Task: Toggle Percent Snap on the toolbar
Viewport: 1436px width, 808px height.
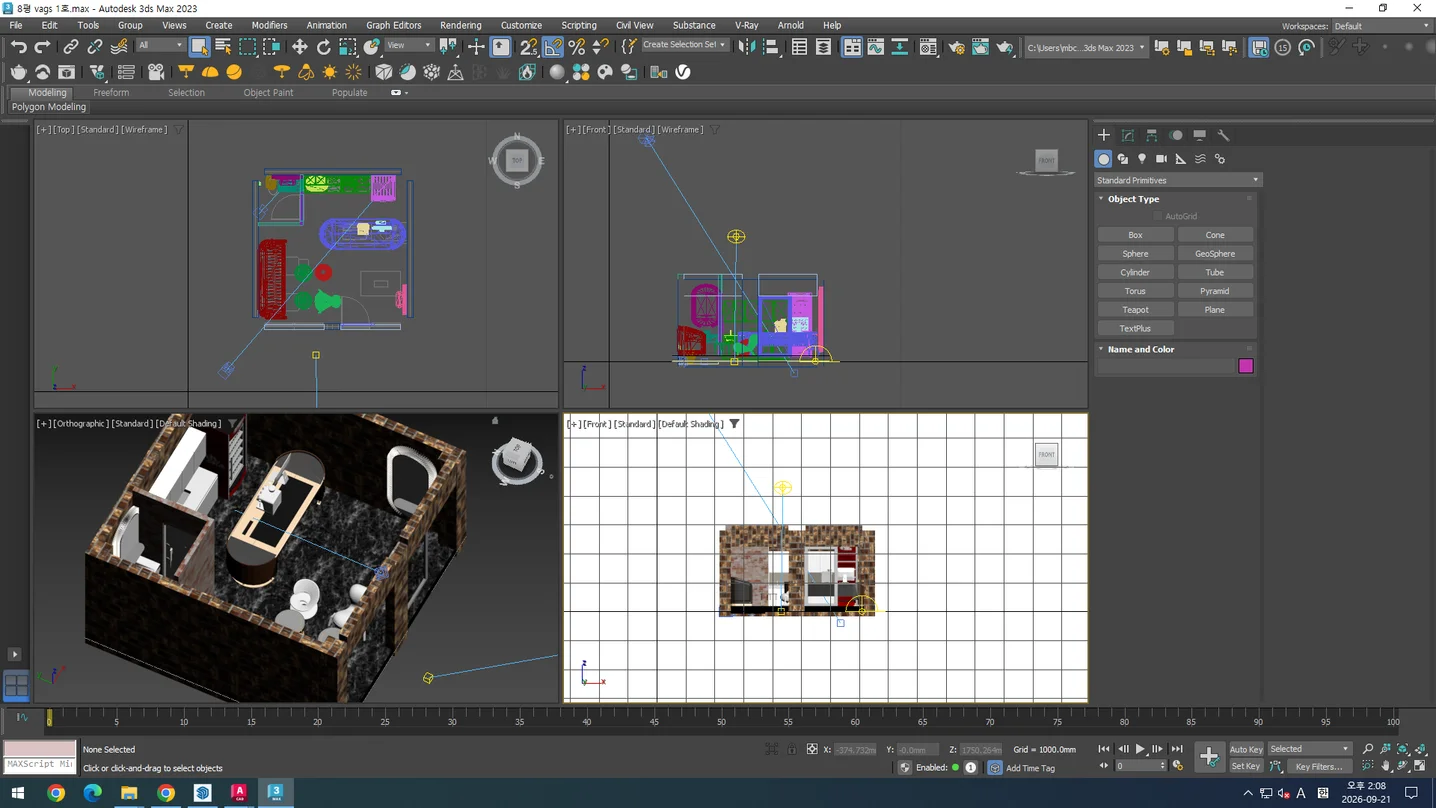Action: point(577,47)
